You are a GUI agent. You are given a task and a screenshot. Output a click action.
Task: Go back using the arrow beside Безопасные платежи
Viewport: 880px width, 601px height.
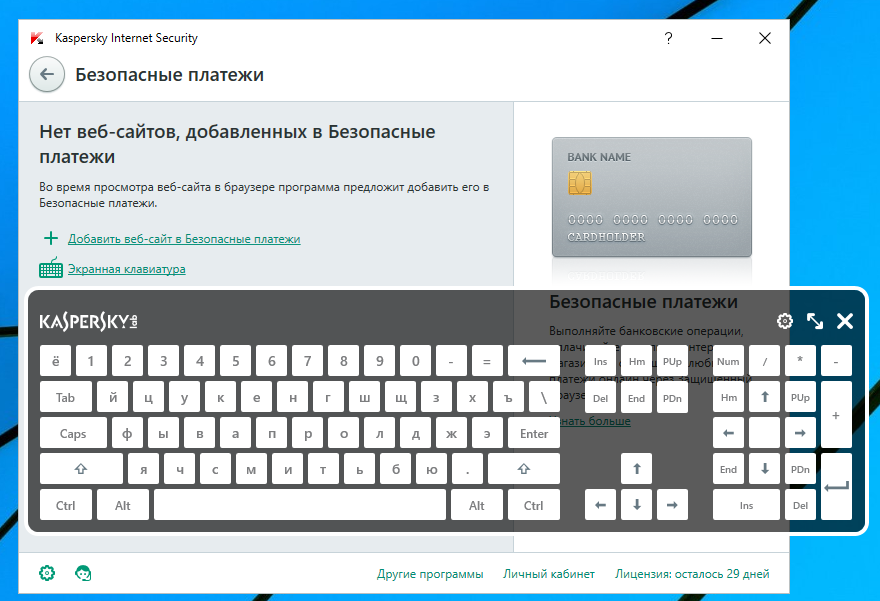coord(47,74)
